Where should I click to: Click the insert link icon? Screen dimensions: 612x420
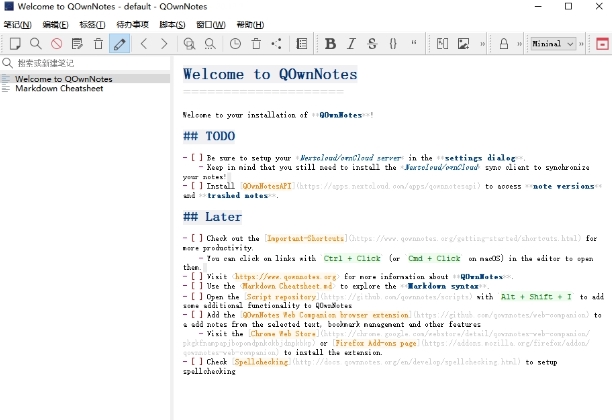[442, 43]
